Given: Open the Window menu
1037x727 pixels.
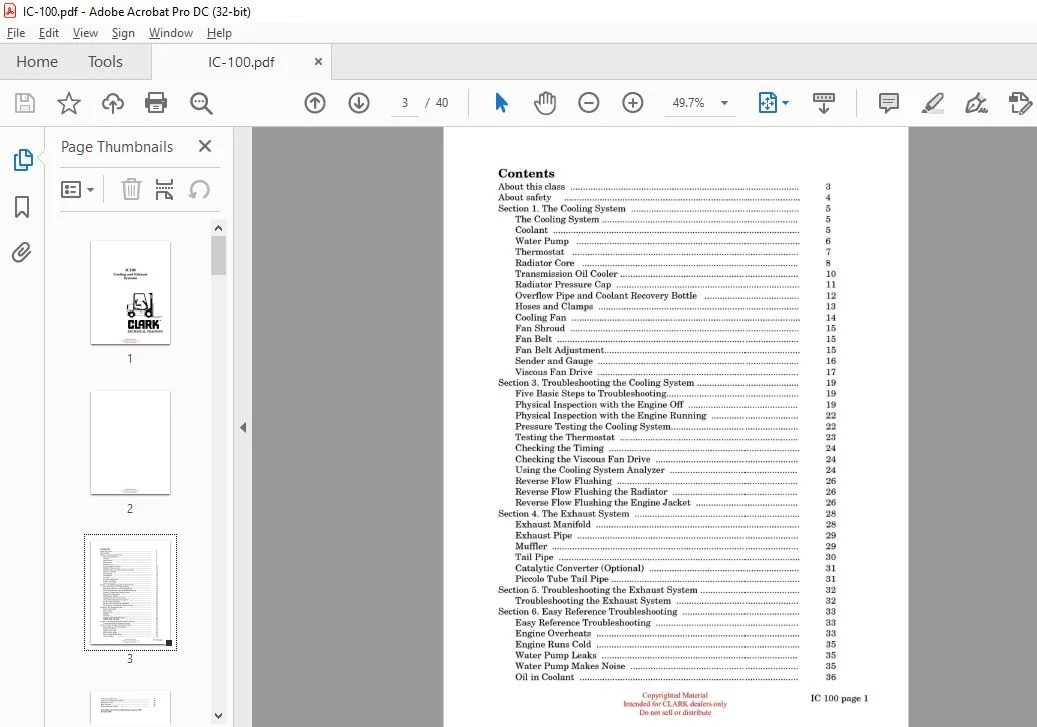Looking at the screenshot, I should (171, 33).
